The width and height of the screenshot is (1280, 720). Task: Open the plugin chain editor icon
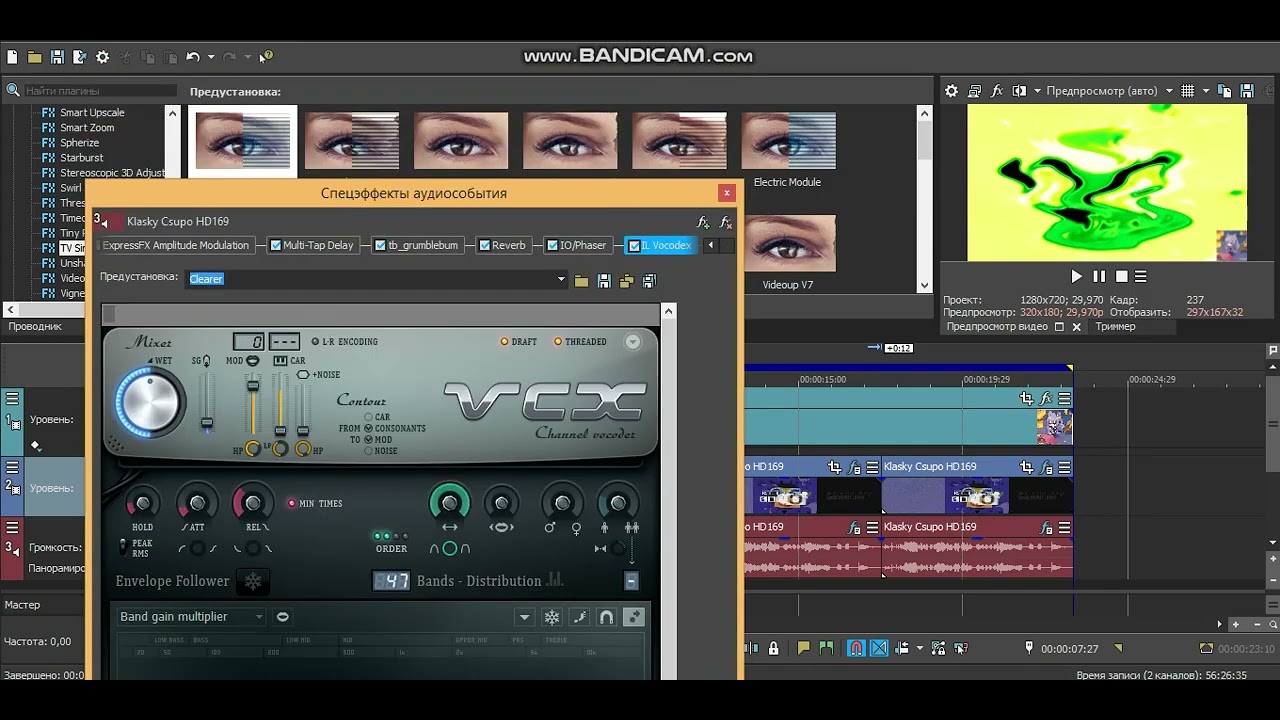point(703,222)
